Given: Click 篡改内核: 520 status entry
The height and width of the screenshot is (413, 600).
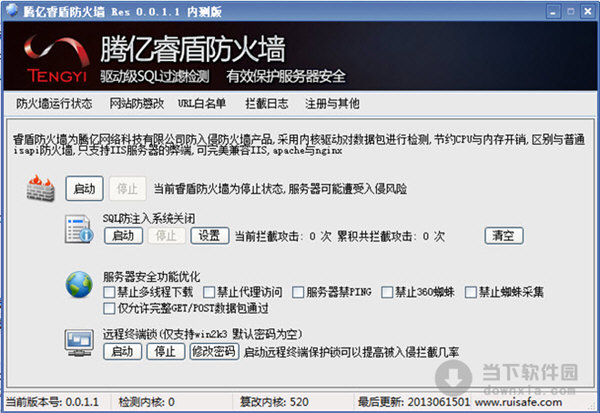Looking at the screenshot, I should [274, 402].
